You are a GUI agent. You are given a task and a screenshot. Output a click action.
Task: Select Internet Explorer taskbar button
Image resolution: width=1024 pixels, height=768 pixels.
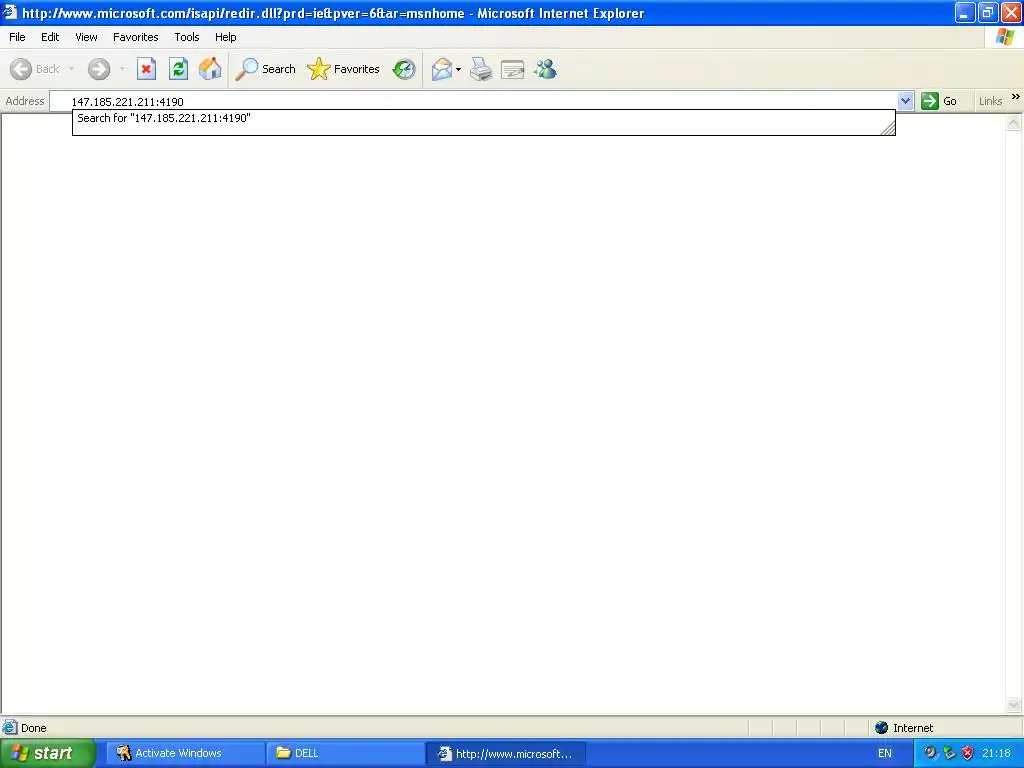pyautogui.click(x=505, y=754)
